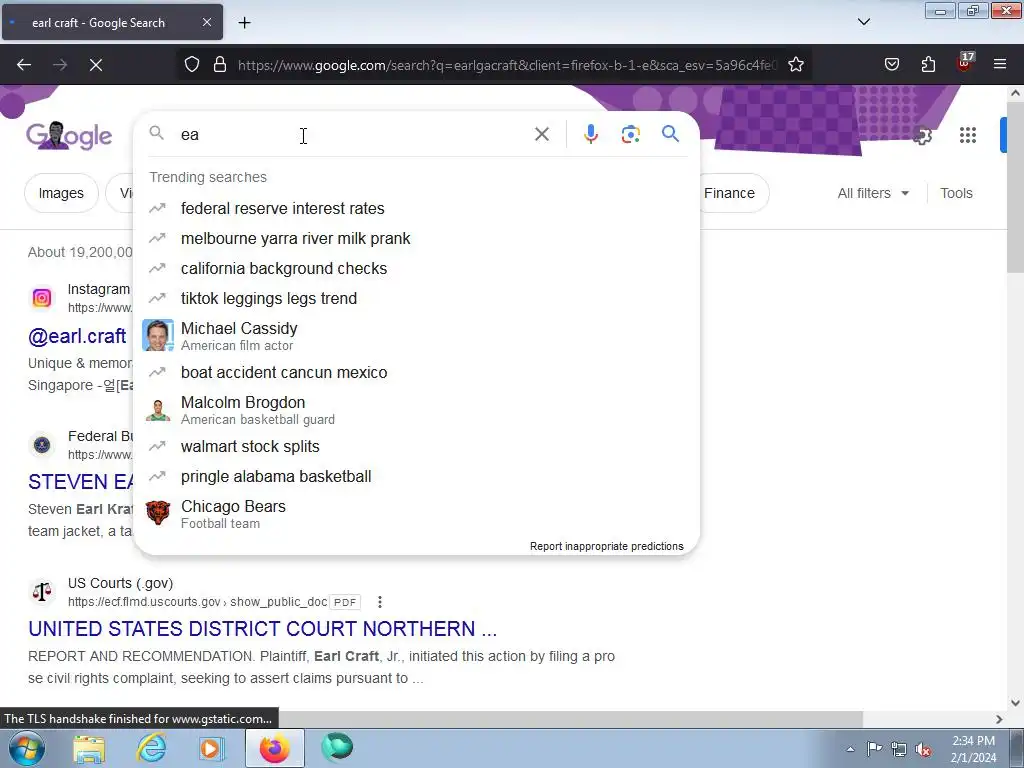This screenshot has height=768, width=1024.
Task: Search by image with Google Lens icon
Action: tap(631, 135)
